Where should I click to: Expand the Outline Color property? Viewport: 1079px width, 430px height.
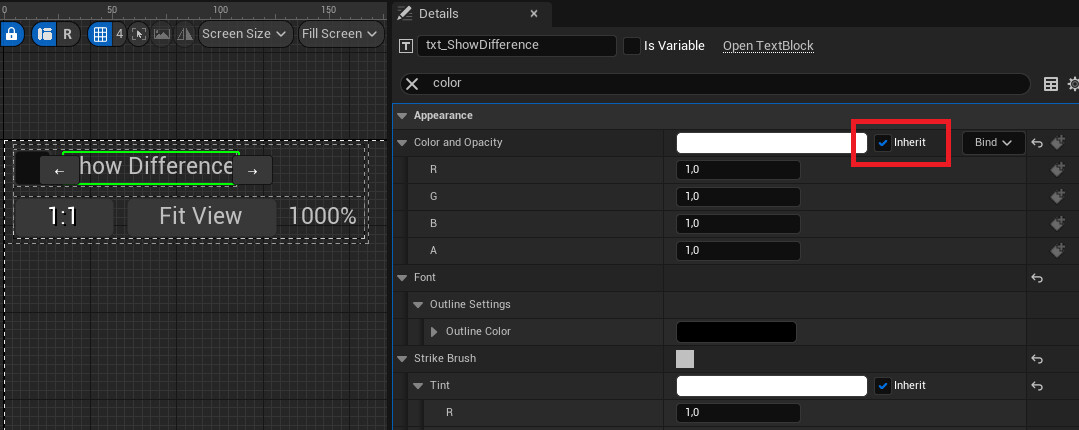click(434, 332)
